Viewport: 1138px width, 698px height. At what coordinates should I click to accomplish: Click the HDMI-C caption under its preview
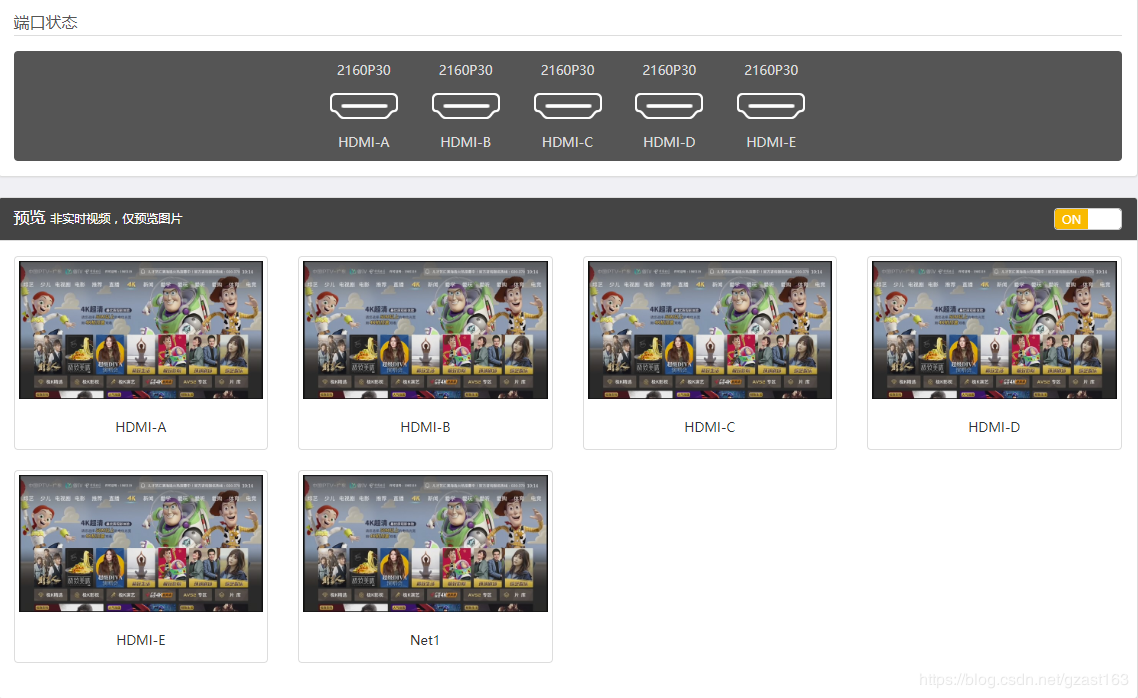pos(710,427)
